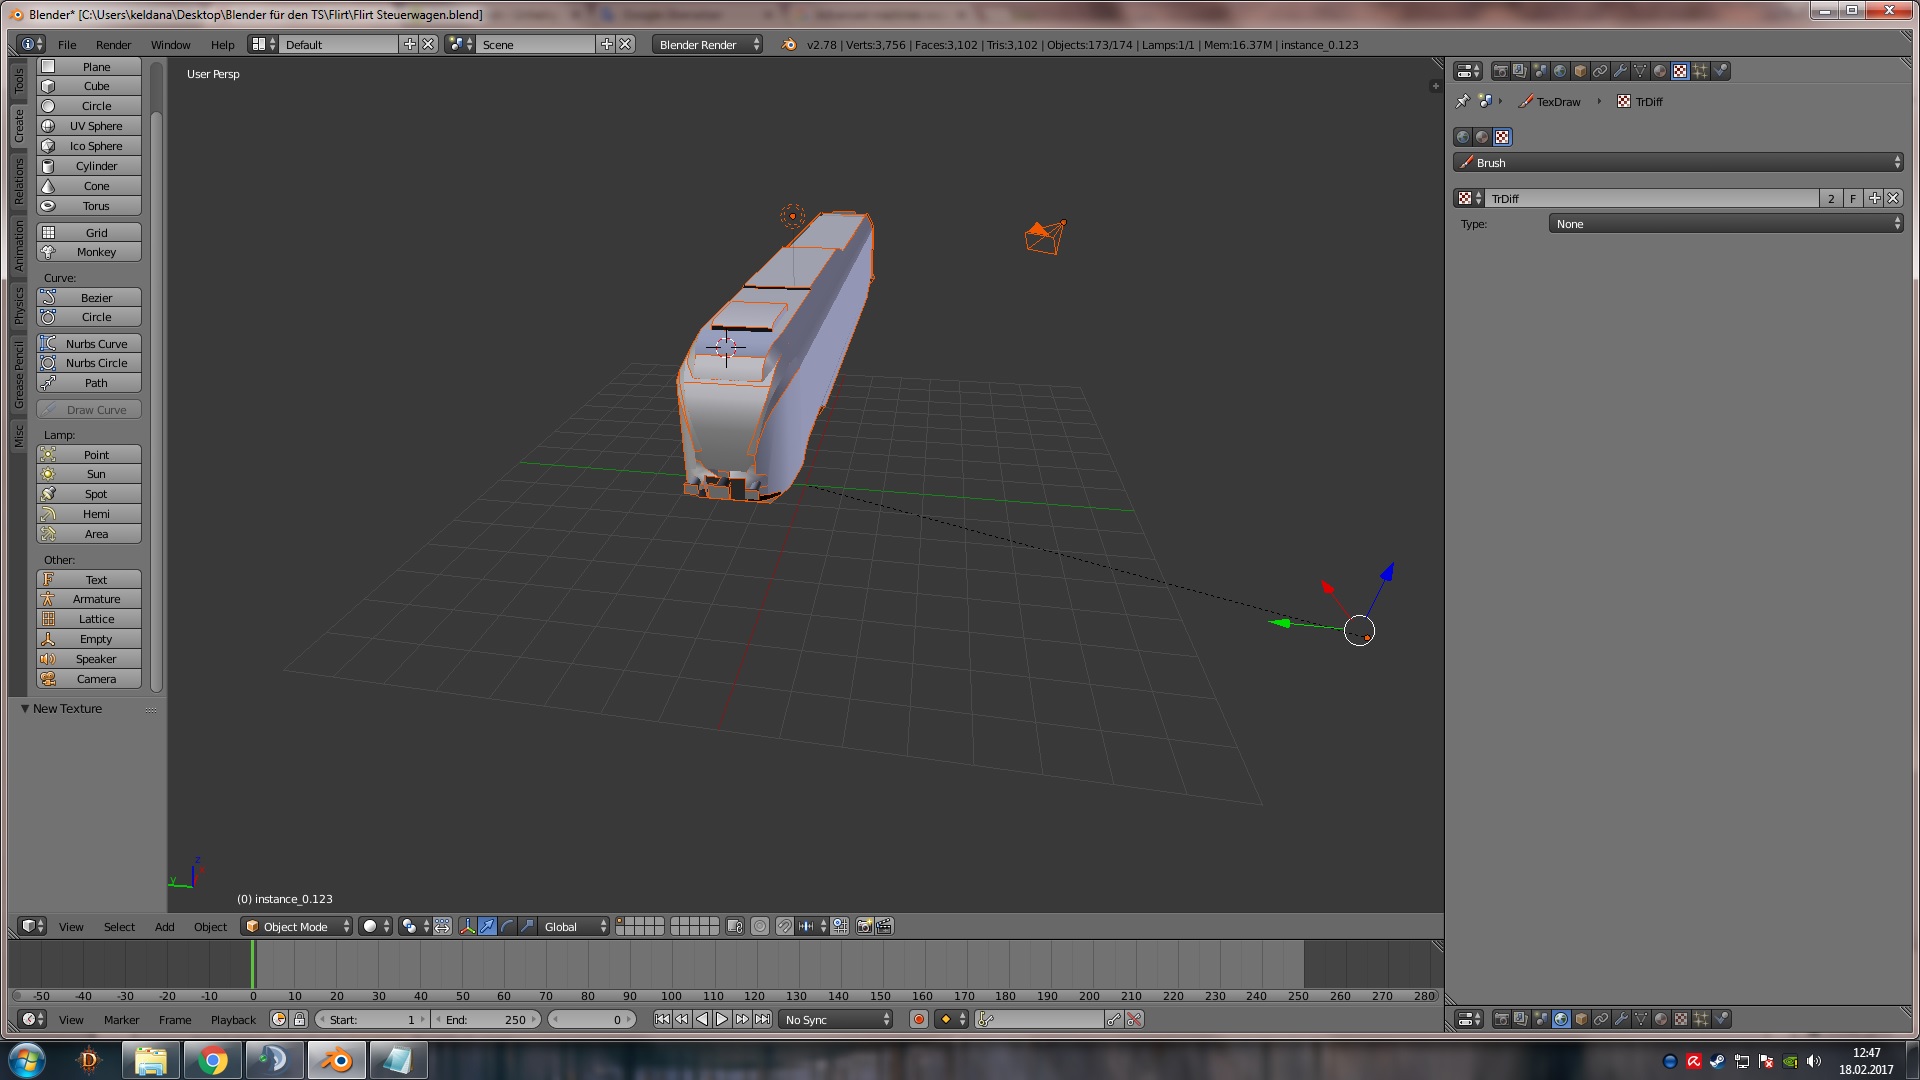Expand the texture Type None dropdown

[x=1725, y=224]
